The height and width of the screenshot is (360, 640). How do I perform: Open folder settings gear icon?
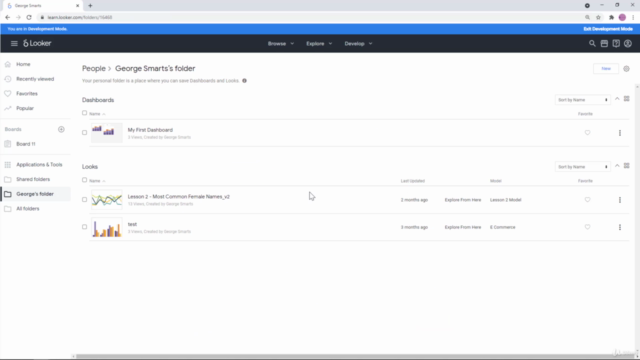click(x=627, y=69)
